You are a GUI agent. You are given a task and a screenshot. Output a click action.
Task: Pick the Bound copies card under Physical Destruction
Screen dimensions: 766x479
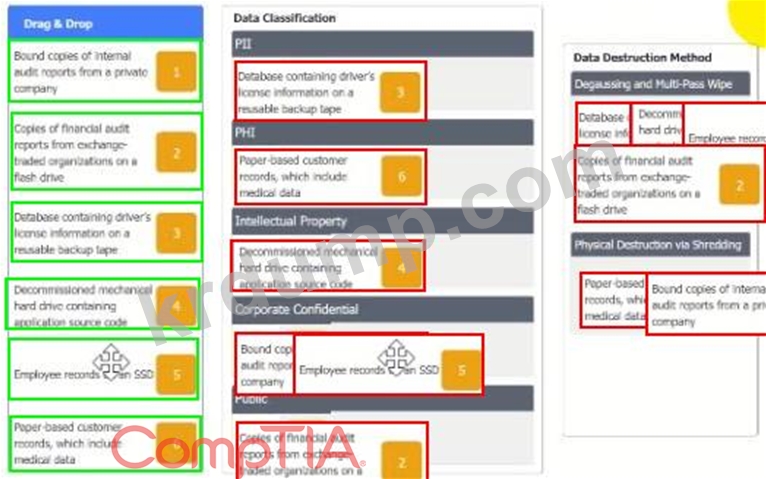(x=705, y=305)
